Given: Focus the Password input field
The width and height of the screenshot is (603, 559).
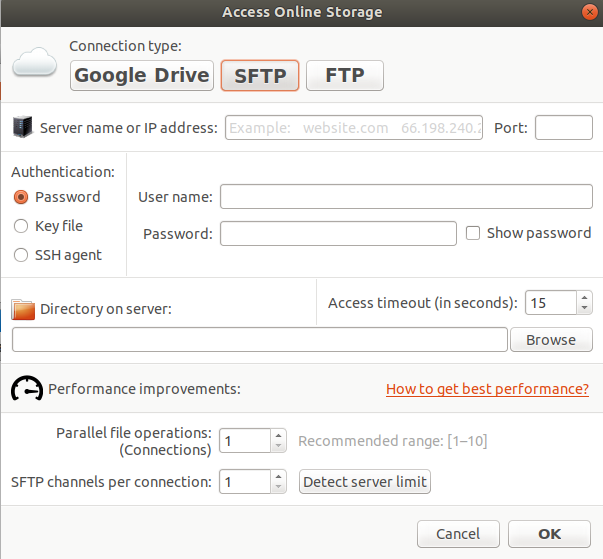Looking at the screenshot, I should pyautogui.click(x=338, y=233).
